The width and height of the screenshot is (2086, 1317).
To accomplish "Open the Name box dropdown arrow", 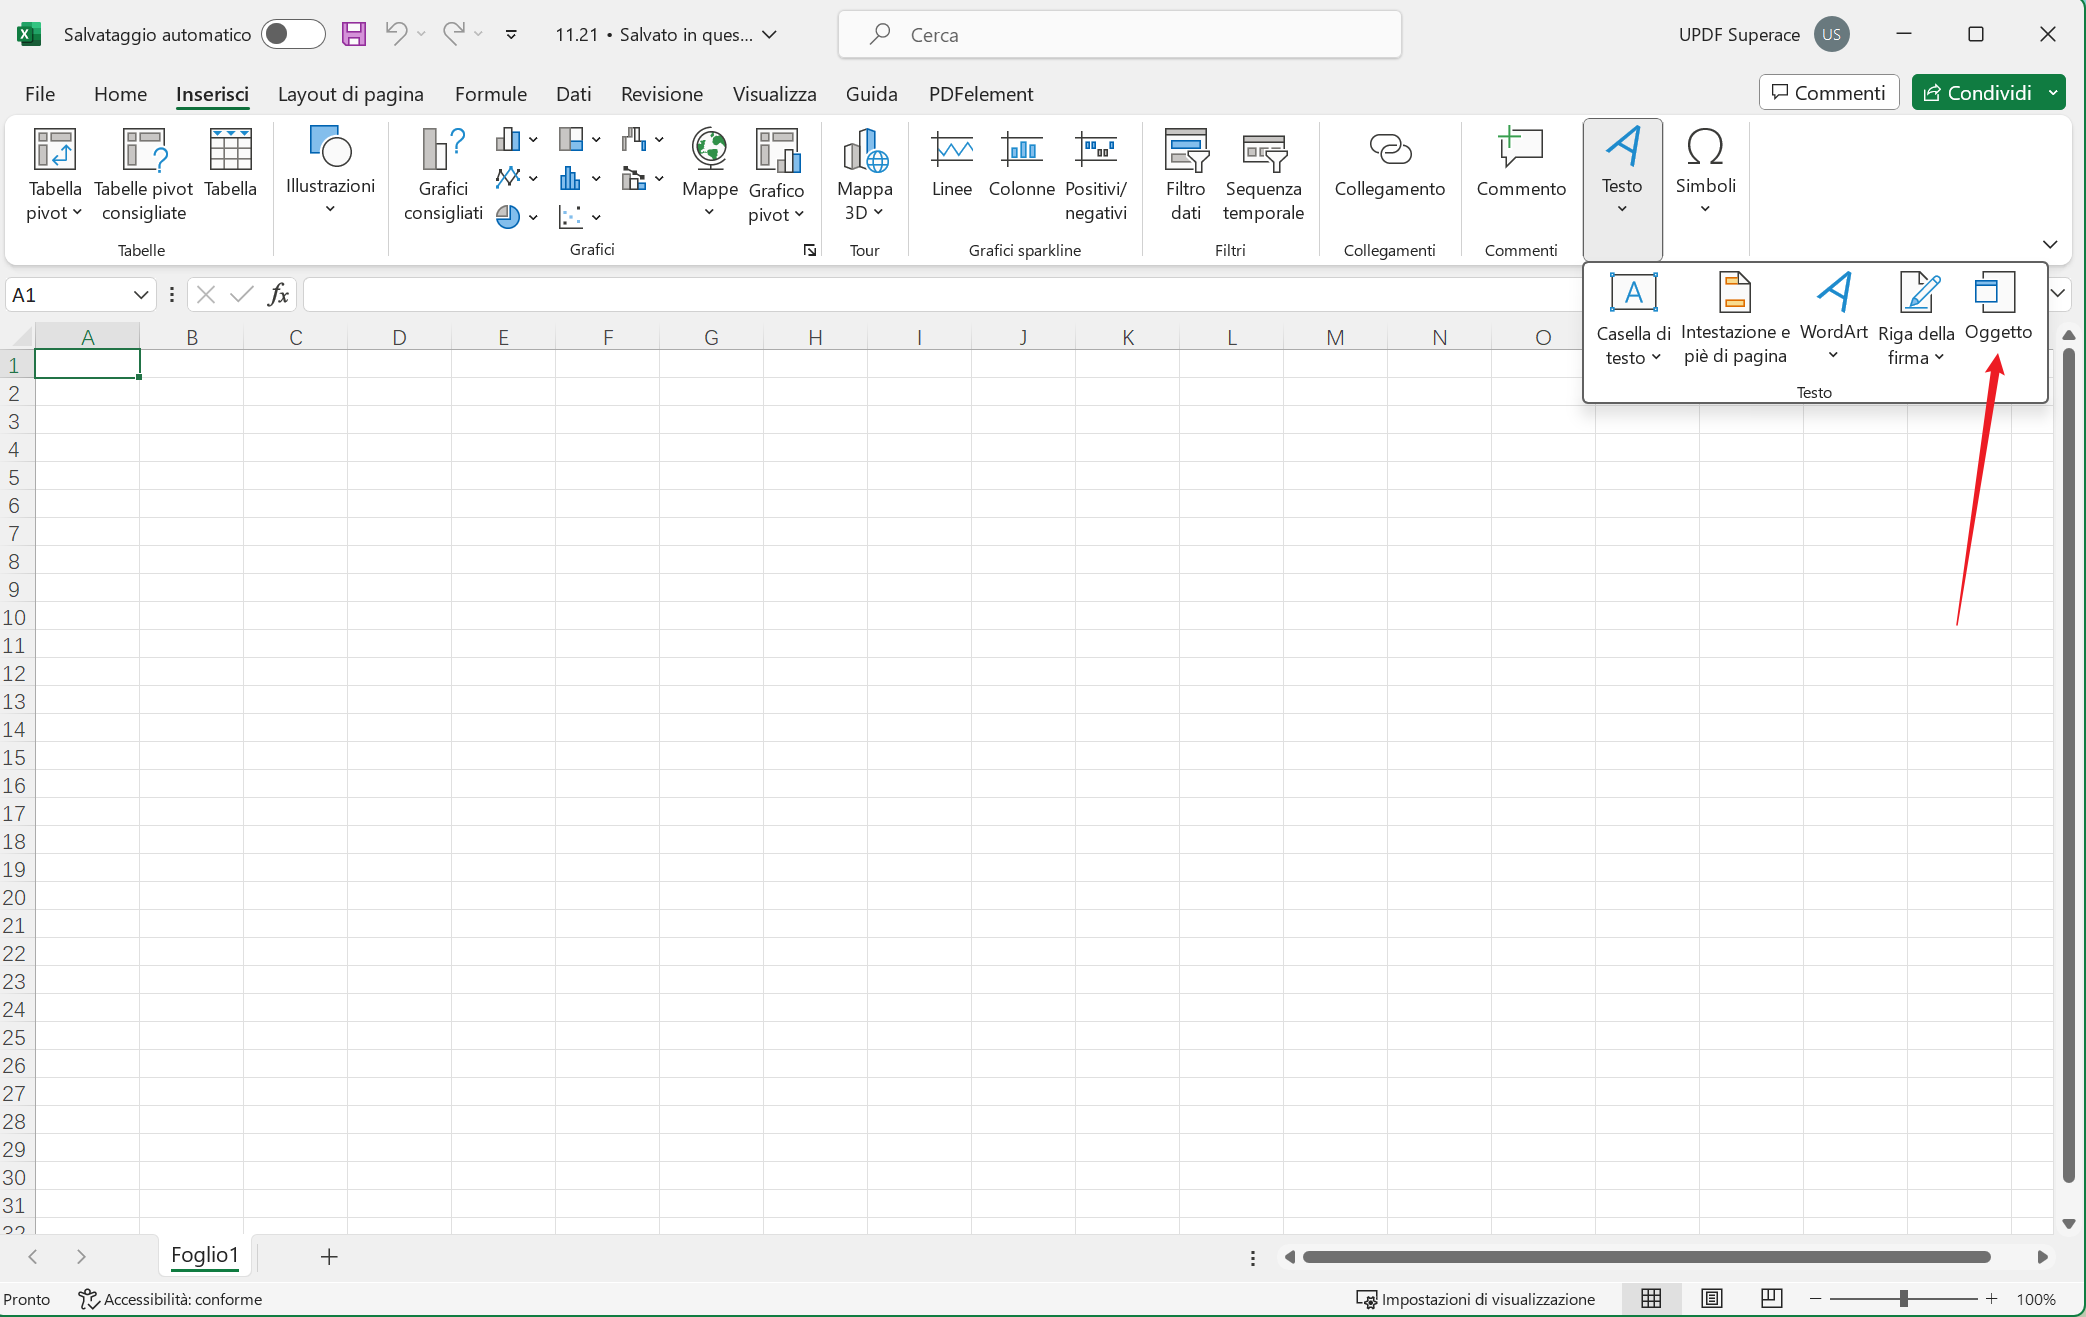I will pos(139,294).
